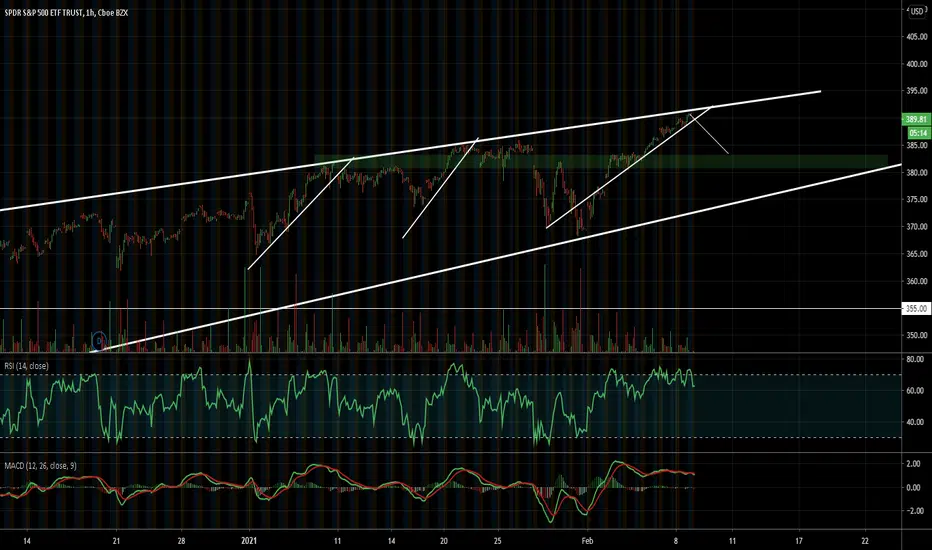Click the 380.00 price axis label

click(917, 173)
